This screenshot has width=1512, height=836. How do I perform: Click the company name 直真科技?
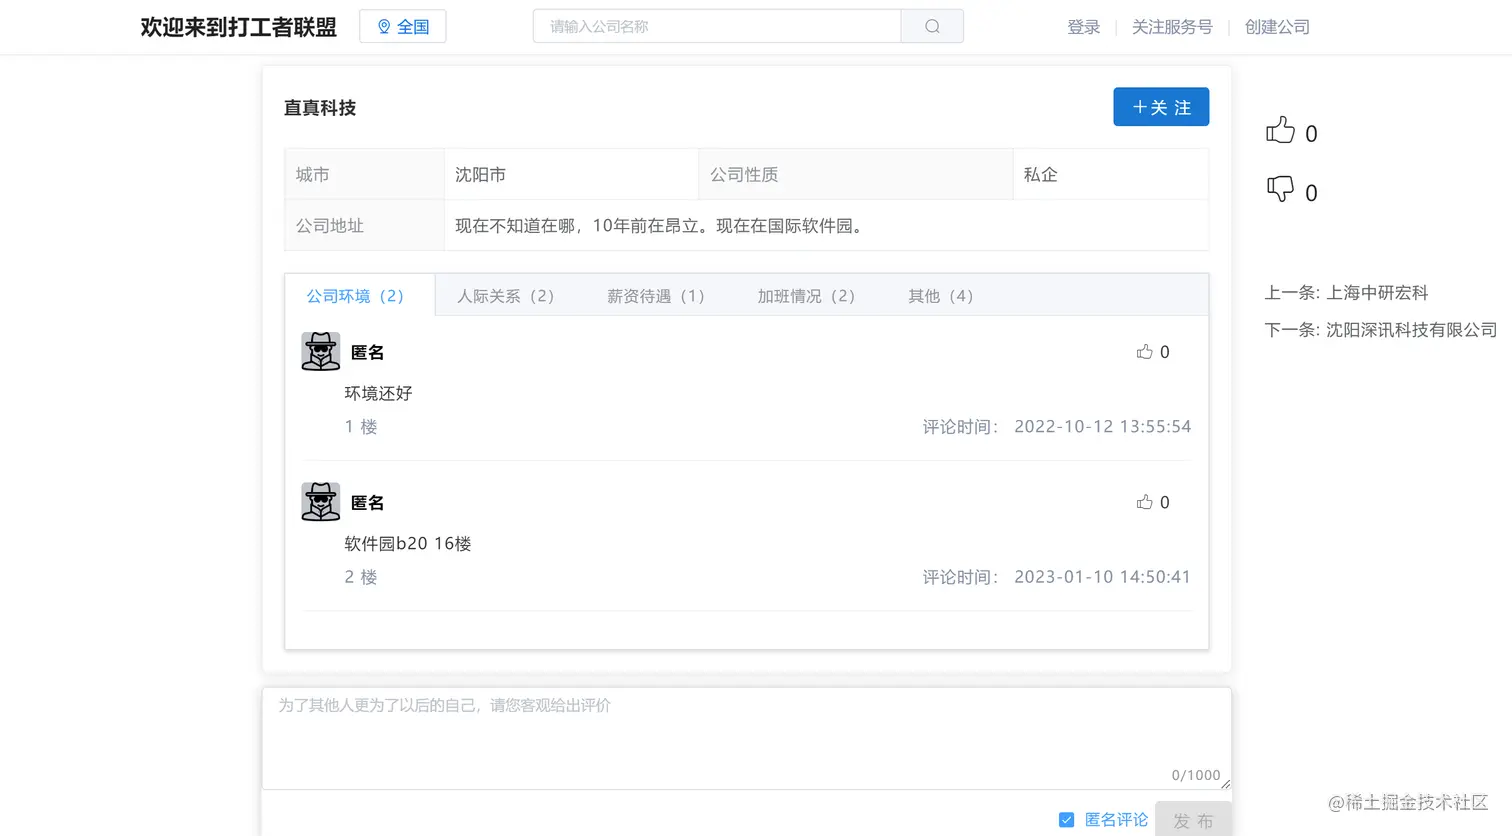point(320,108)
